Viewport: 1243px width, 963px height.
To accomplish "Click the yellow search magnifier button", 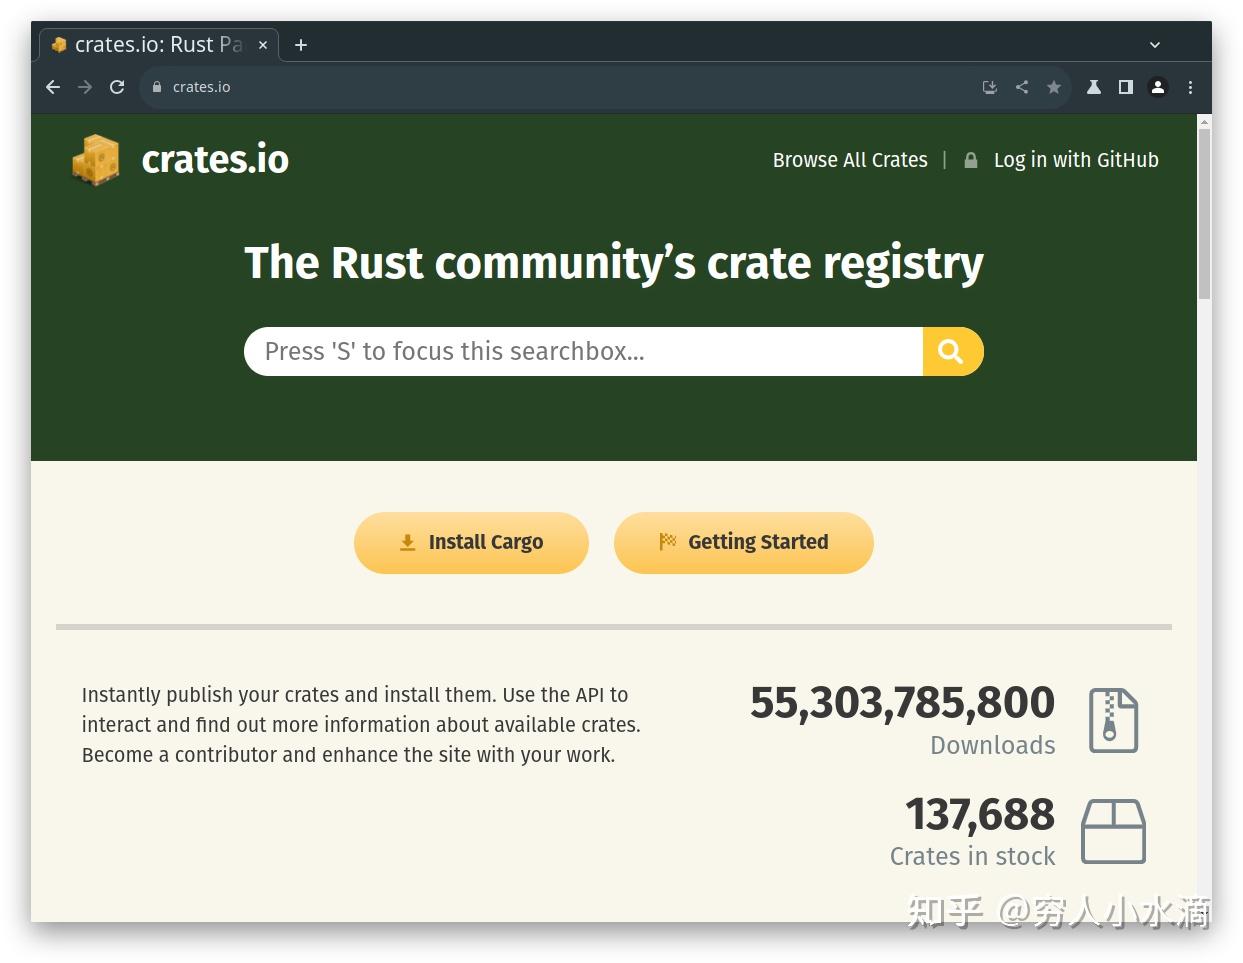I will click(x=952, y=352).
